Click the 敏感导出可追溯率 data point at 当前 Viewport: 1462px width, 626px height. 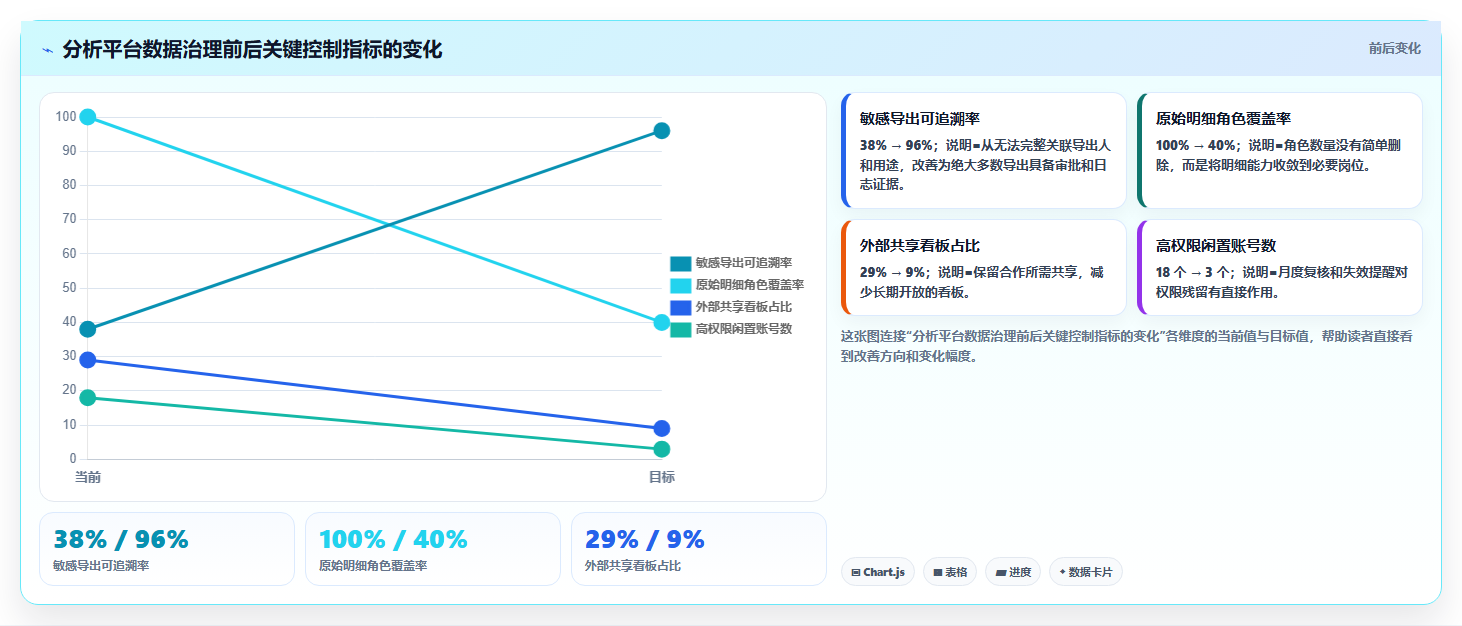[x=88, y=329]
